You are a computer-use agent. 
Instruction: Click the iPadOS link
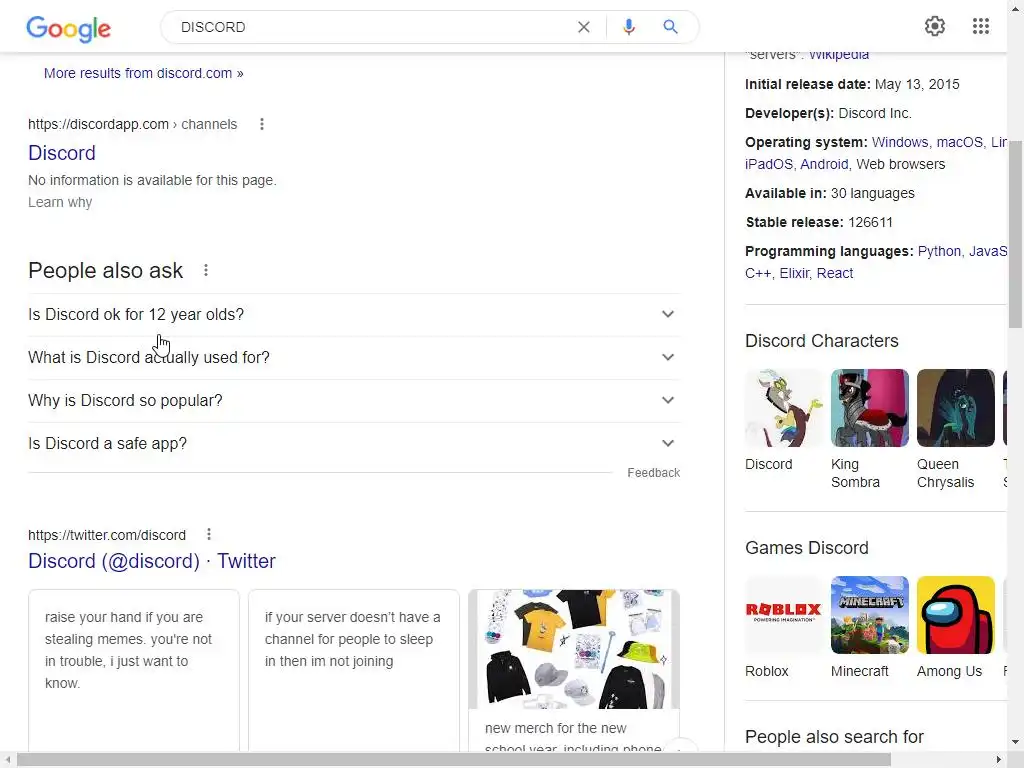point(769,165)
